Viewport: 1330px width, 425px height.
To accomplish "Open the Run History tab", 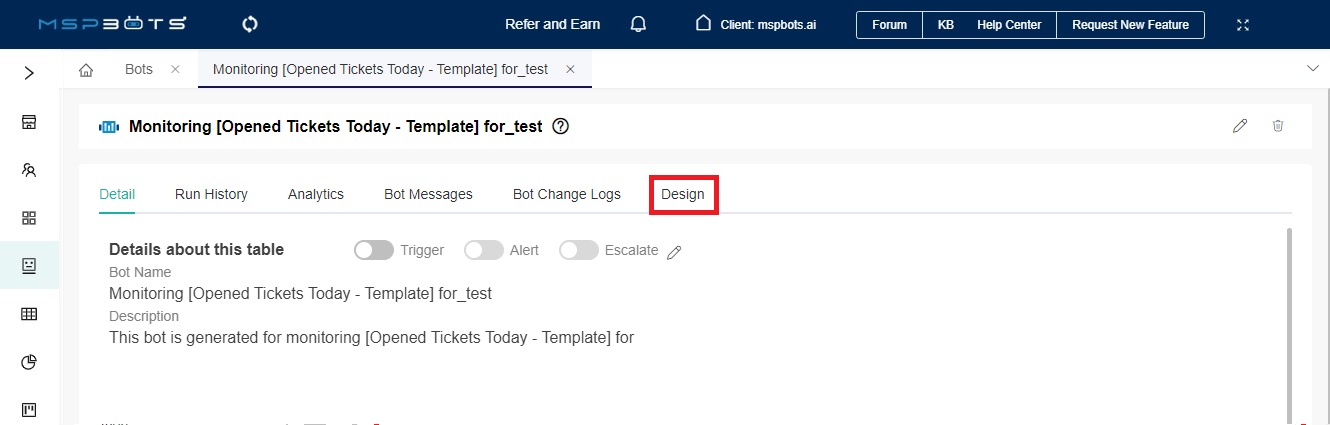I will (211, 194).
